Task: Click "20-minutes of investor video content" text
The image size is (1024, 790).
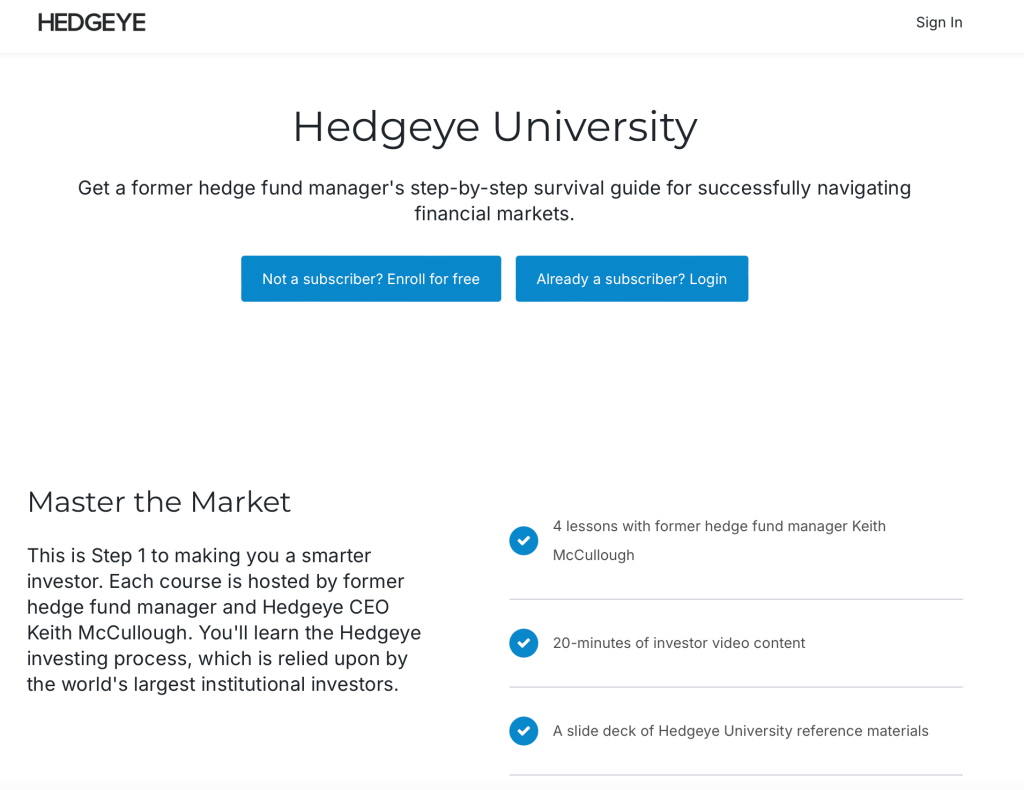Action: 678,643
